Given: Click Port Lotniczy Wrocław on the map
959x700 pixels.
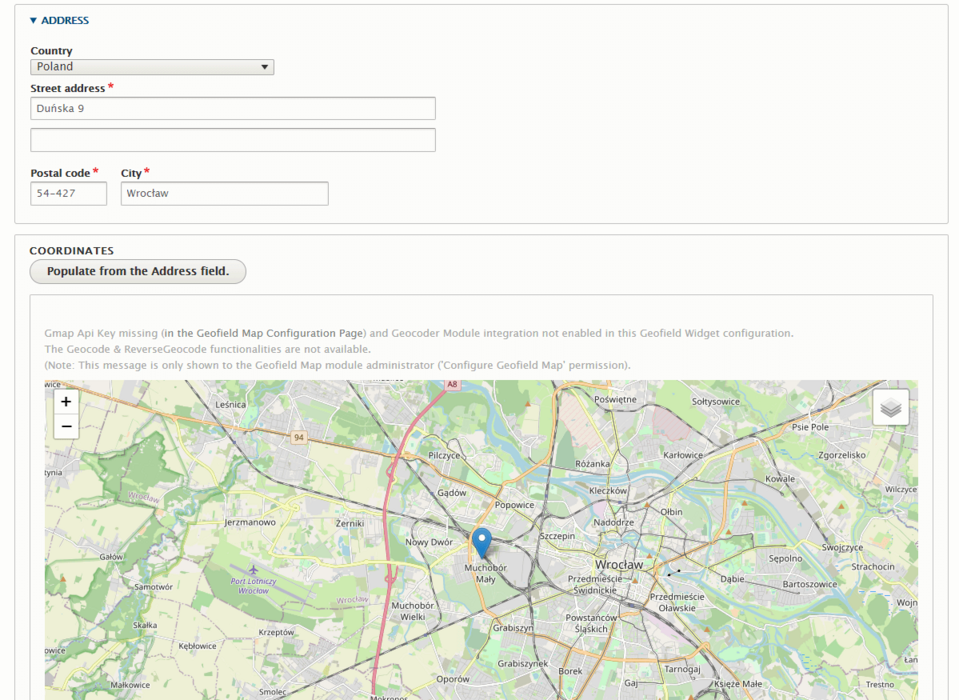Looking at the screenshot, I should tap(254, 583).
